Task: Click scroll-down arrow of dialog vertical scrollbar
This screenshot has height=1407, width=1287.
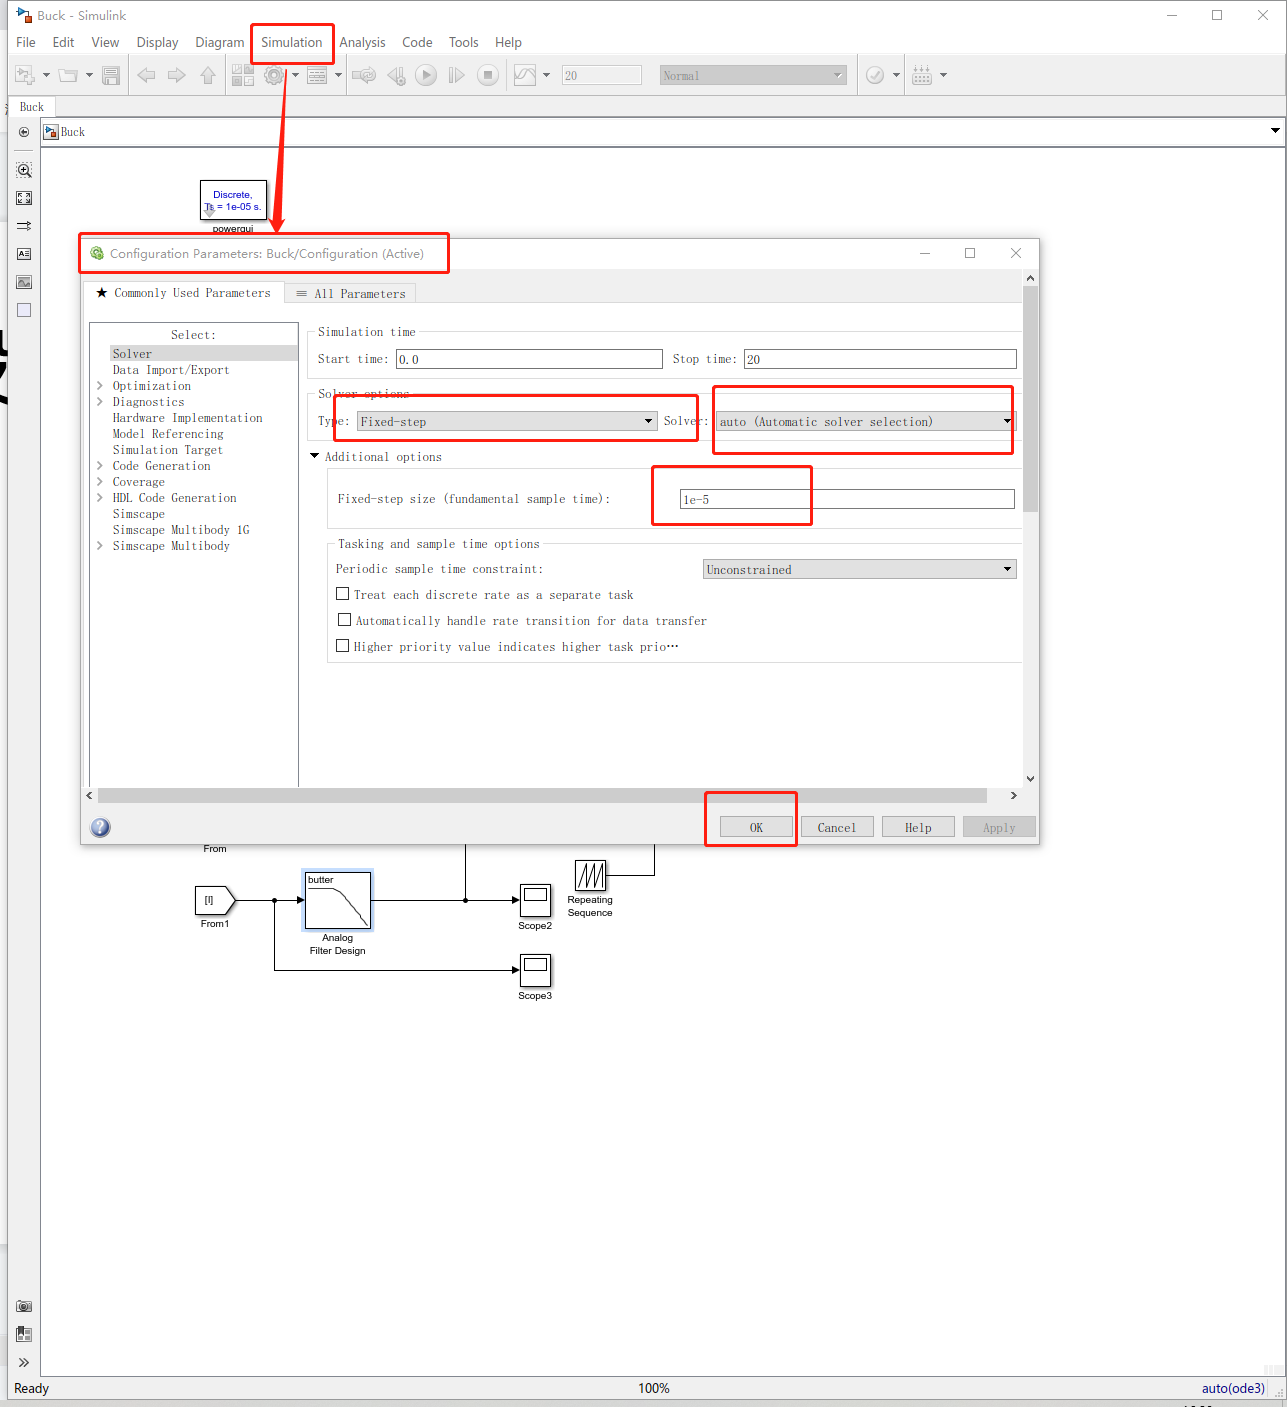Action: point(1031,779)
